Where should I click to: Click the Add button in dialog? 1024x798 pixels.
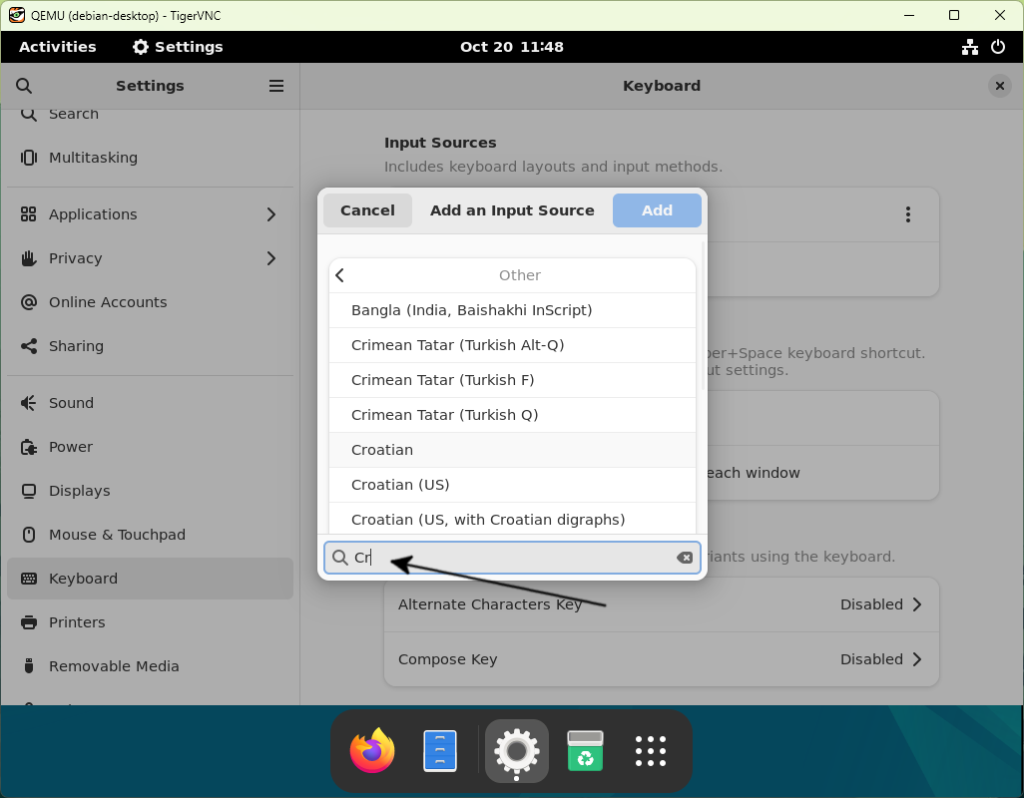point(657,210)
